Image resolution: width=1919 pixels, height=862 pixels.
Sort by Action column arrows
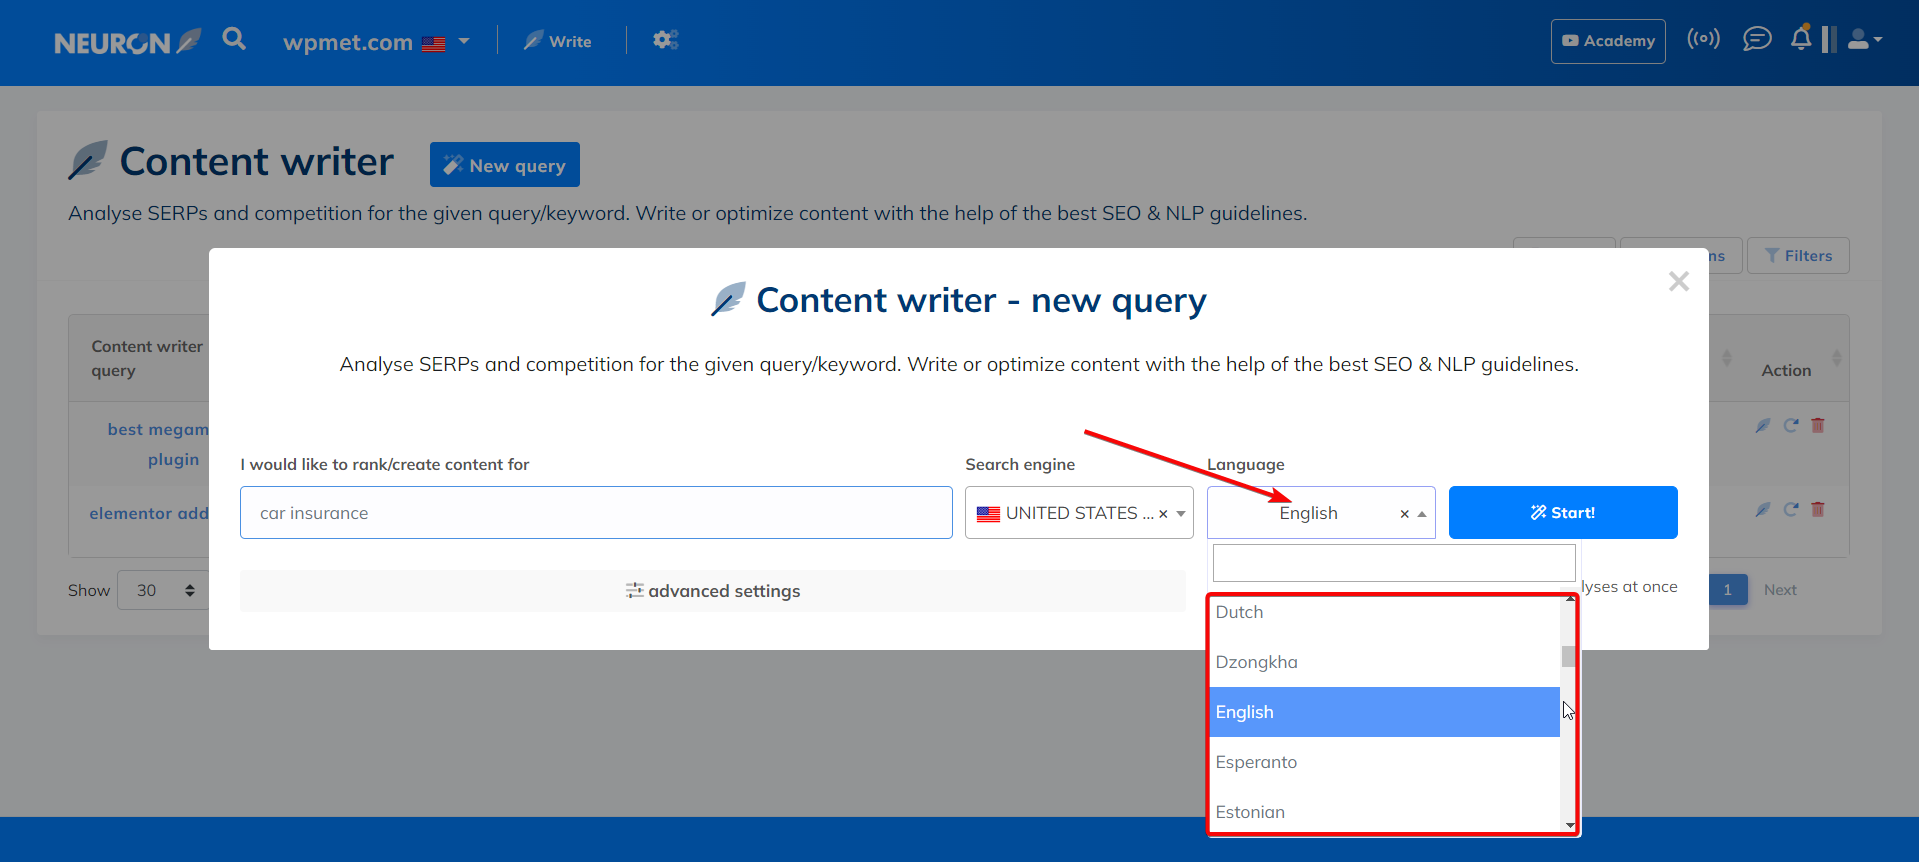point(1836,358)
